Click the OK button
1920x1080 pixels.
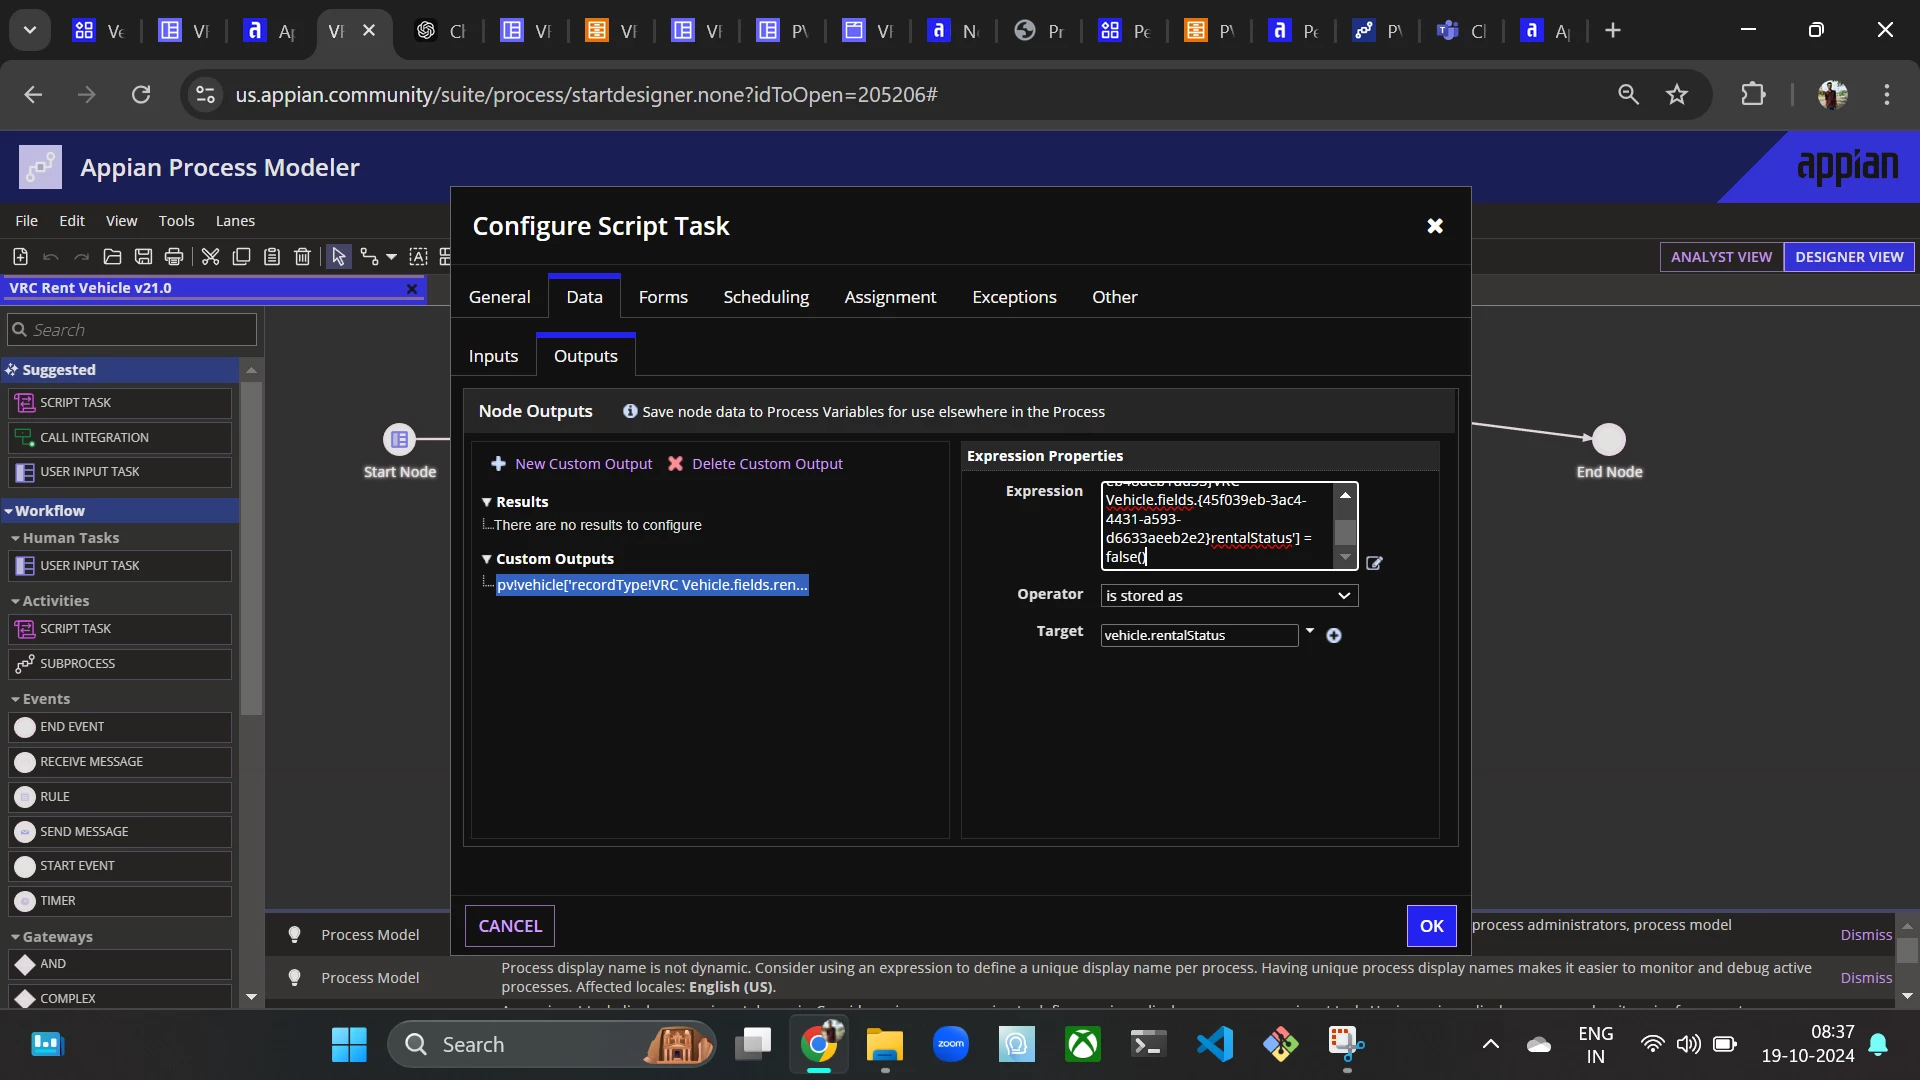click(x=1431, y=926)
